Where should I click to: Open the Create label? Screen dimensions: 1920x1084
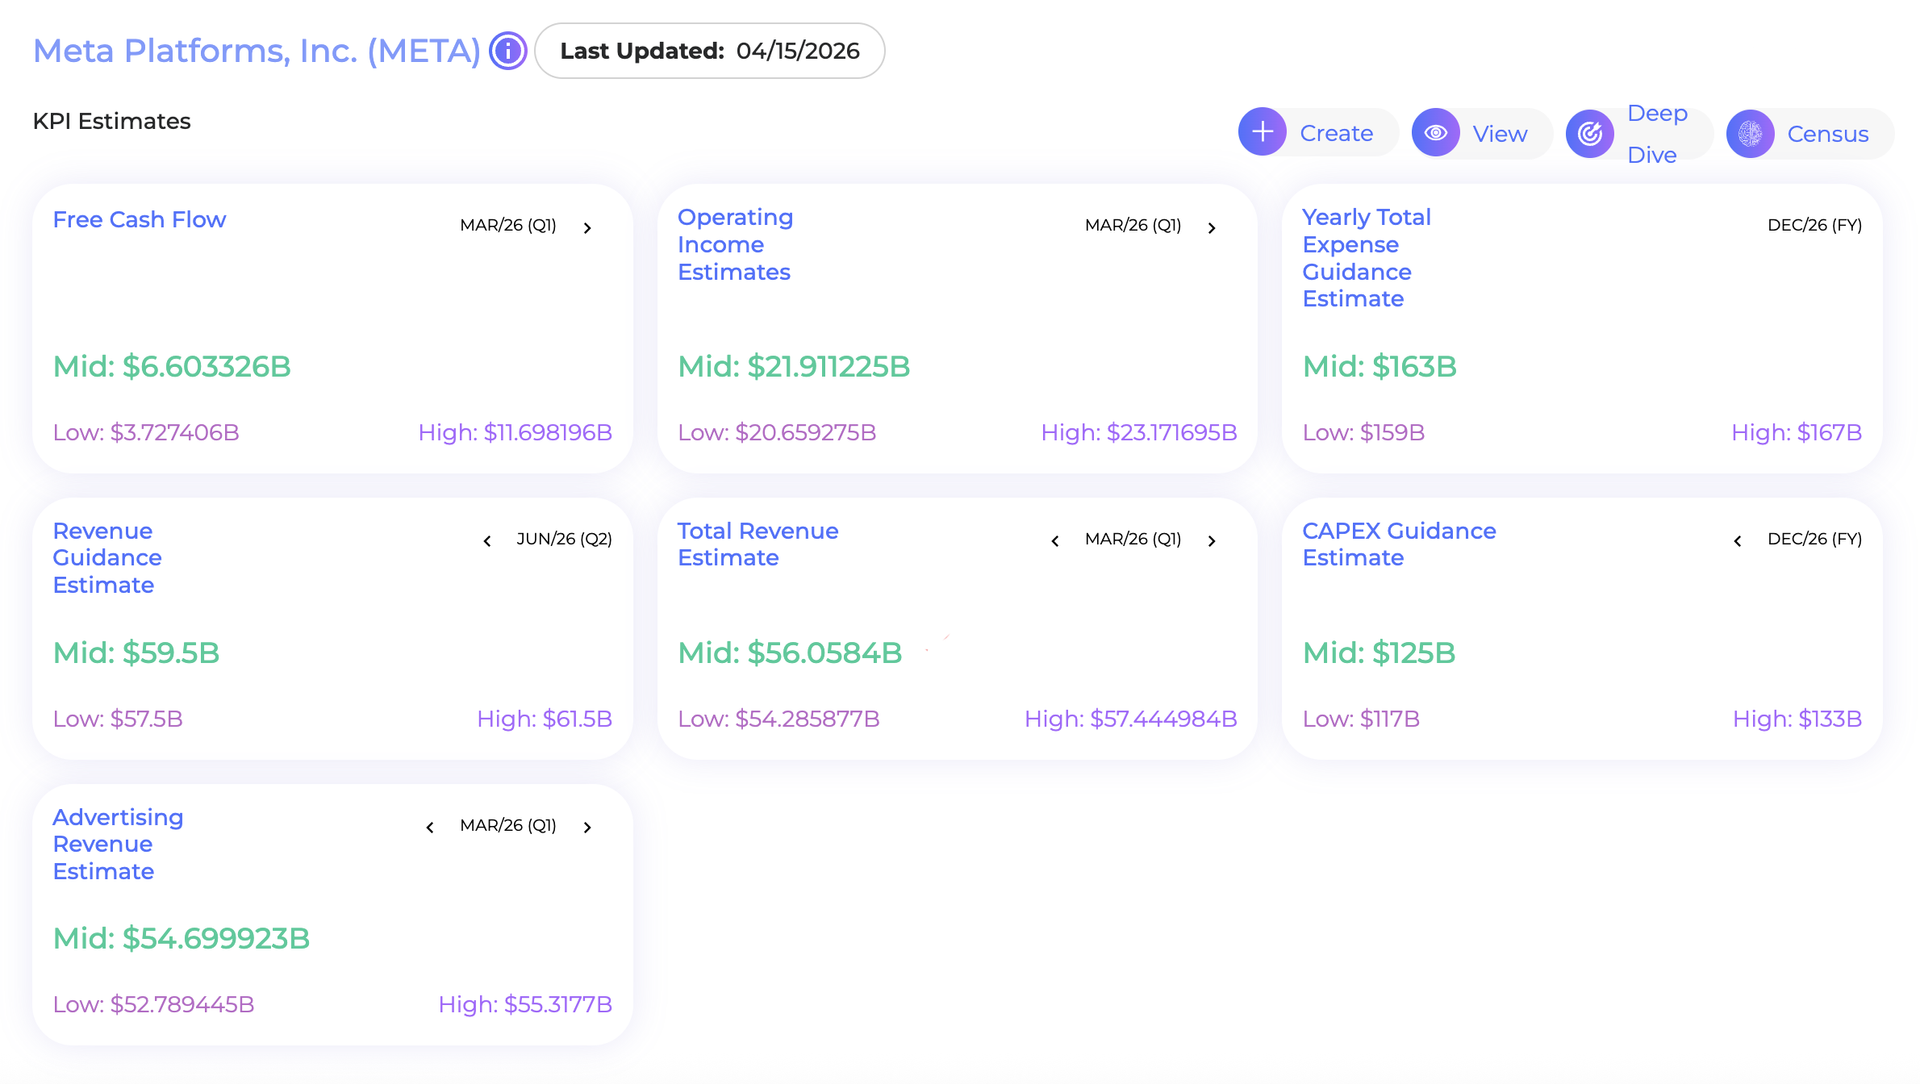(1336, 133)
